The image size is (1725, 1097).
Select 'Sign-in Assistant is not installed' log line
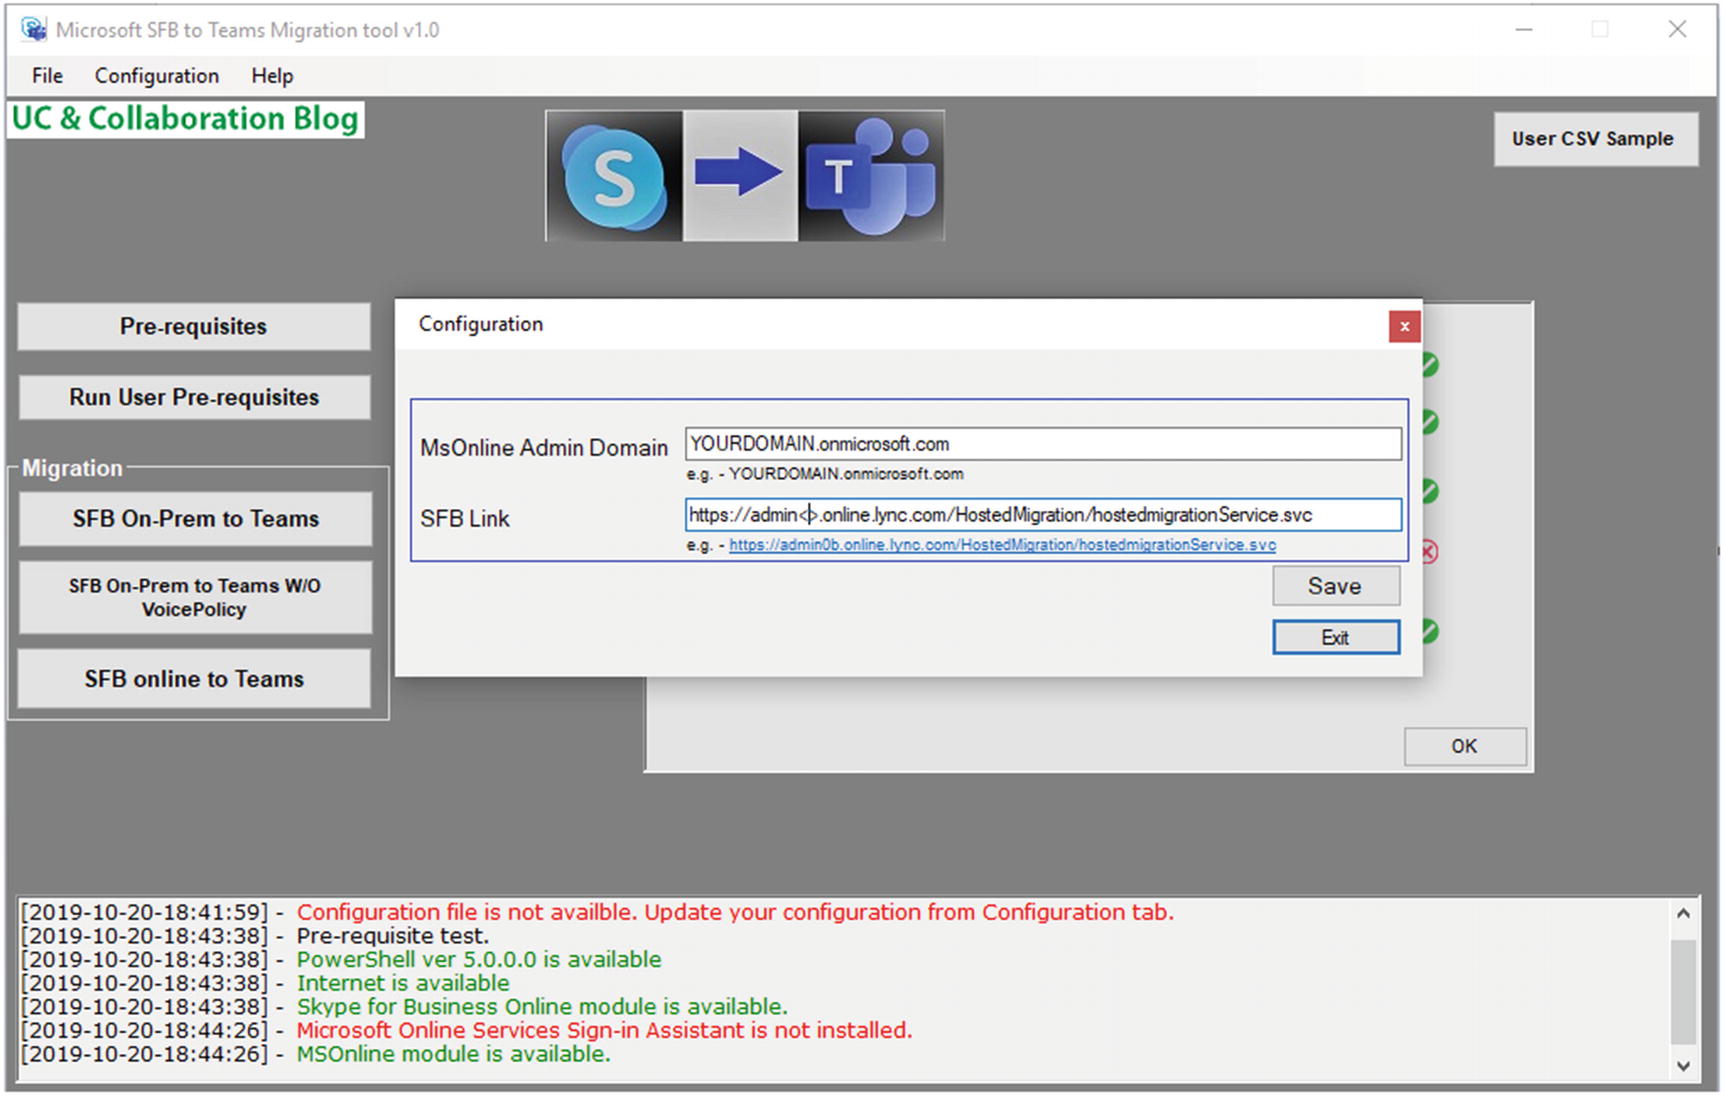coord(604,1030)
